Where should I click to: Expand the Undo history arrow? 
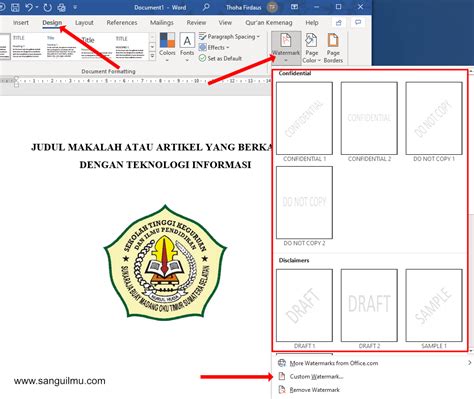point(36,7)
